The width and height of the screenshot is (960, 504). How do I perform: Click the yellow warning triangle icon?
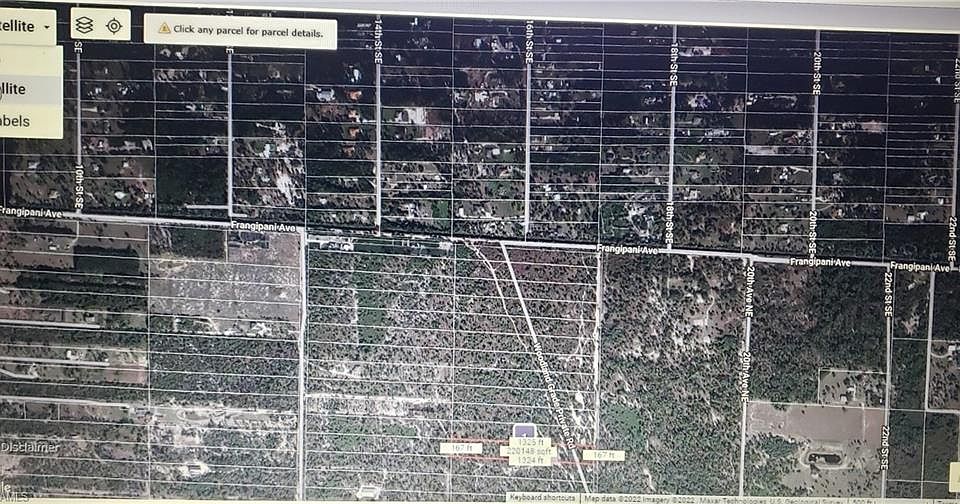point(164,28)
